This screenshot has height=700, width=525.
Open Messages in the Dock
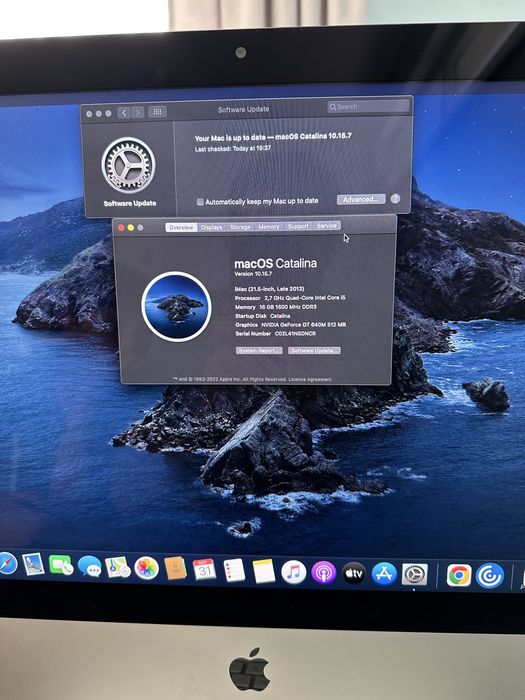coord(89,567)
